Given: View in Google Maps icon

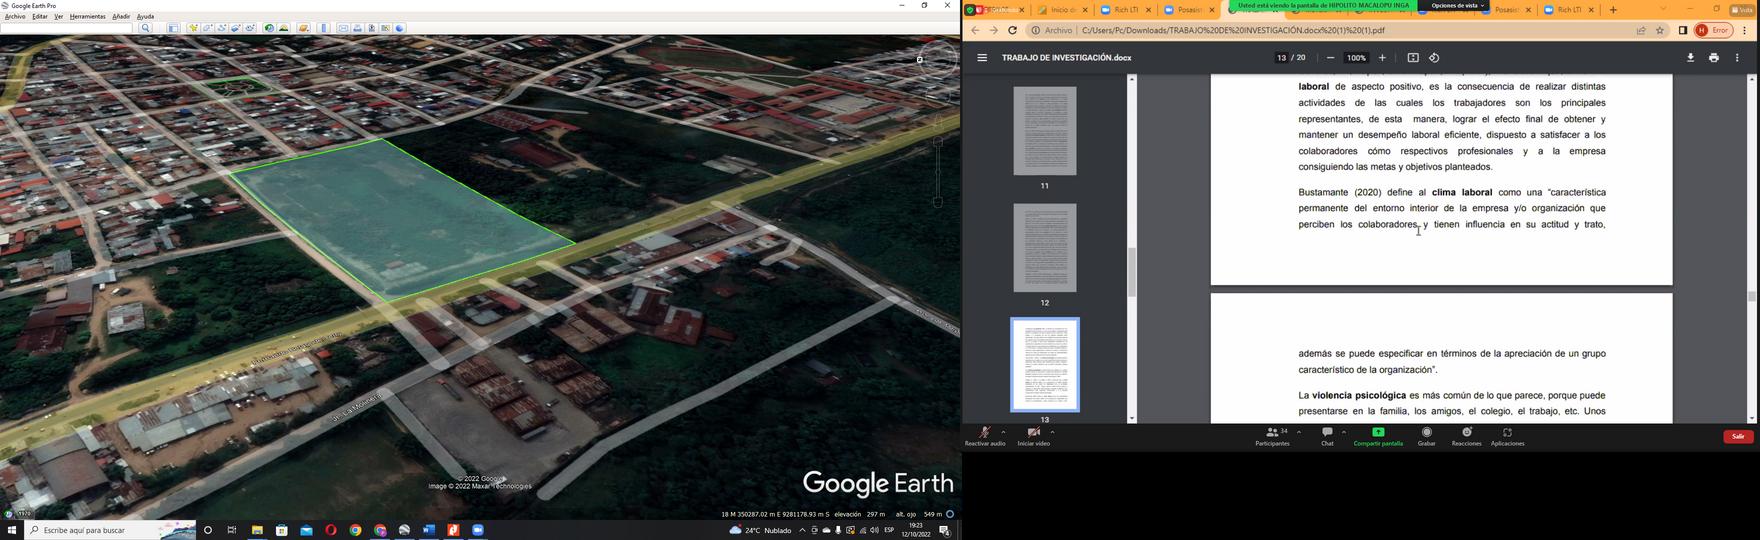Looking at the screenshot, I should point(385,28).
